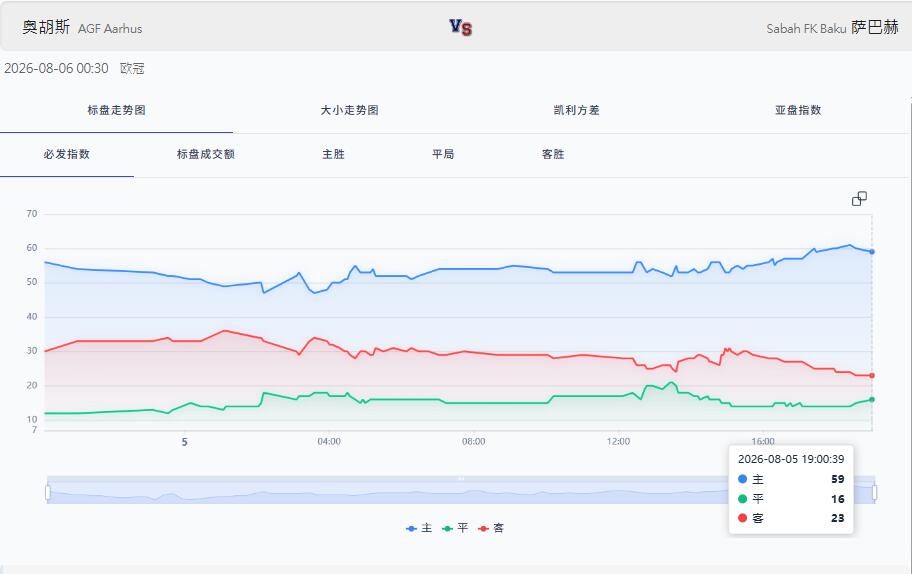Viewport: 912px width, 574px height.
Task: Switch to the 大小走势图 tab
Action: [349, 110]
